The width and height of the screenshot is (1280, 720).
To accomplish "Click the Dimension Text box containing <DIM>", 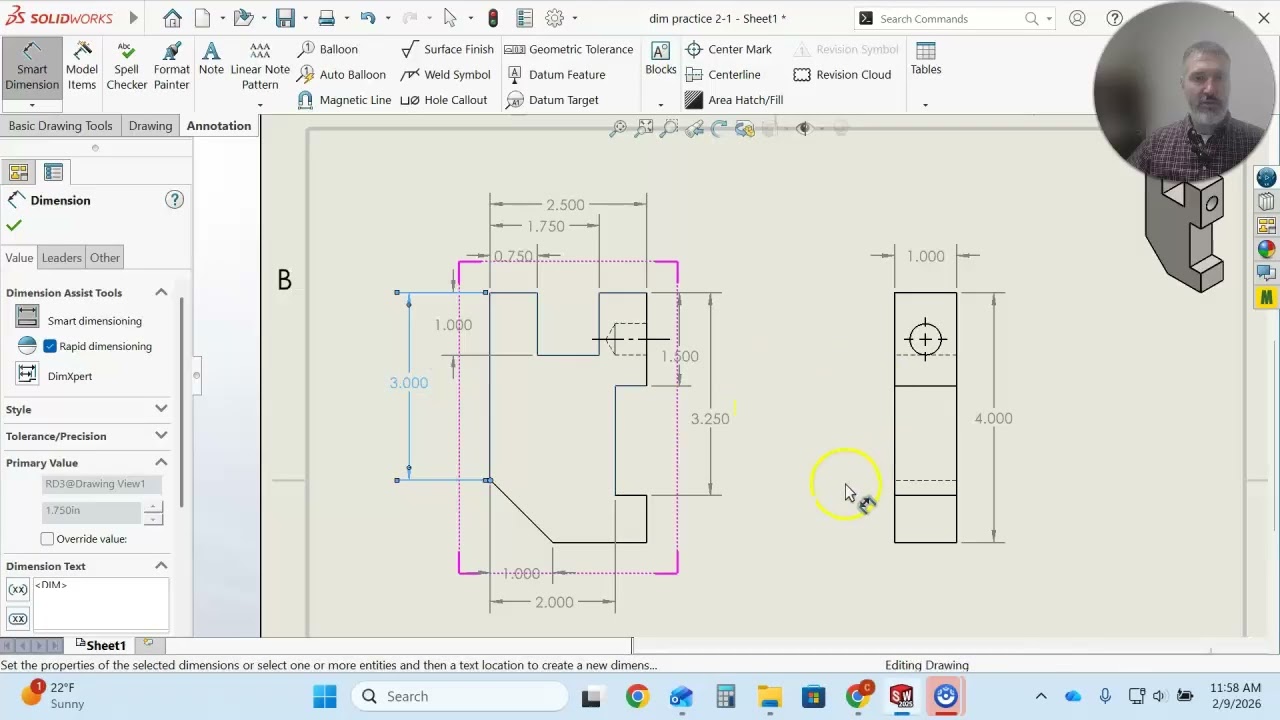I will coord(101,604).
